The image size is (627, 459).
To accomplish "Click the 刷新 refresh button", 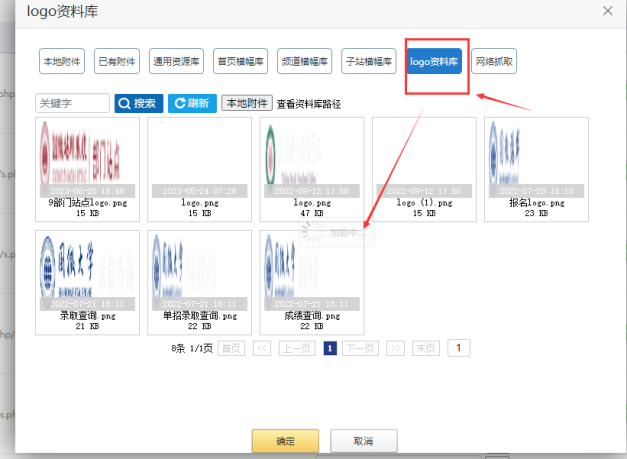I will point(191,103).
